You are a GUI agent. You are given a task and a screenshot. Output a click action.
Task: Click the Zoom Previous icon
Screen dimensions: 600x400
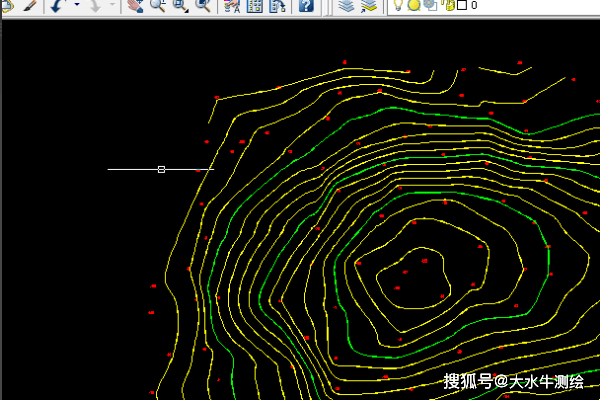[203, 6]
